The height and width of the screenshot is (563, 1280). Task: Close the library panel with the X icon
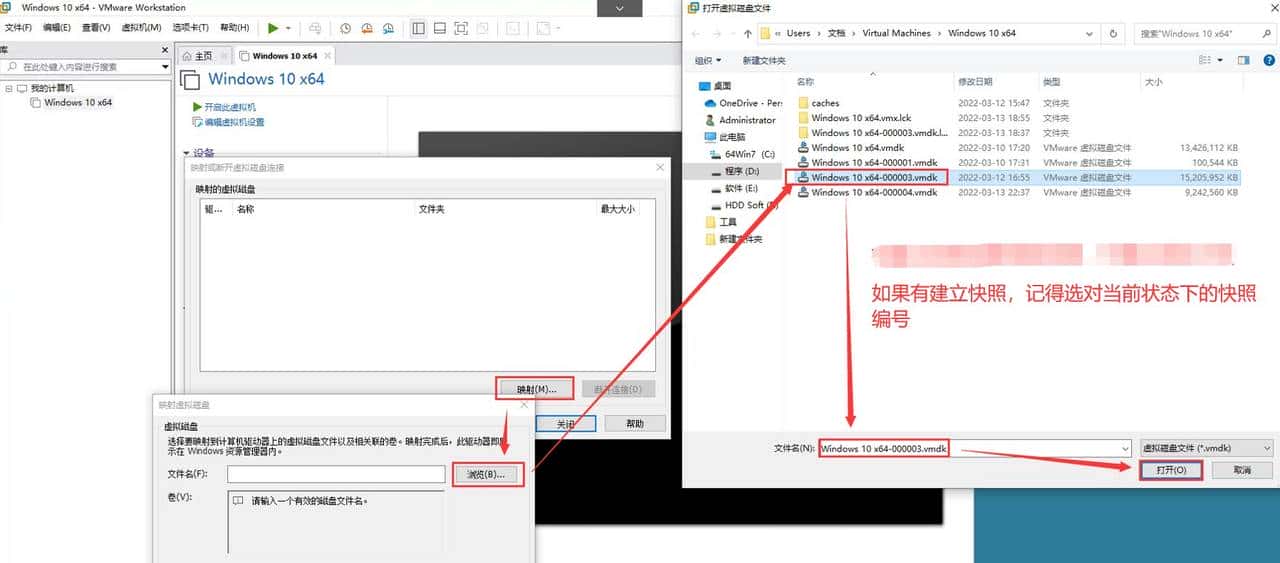coord(165,49)
